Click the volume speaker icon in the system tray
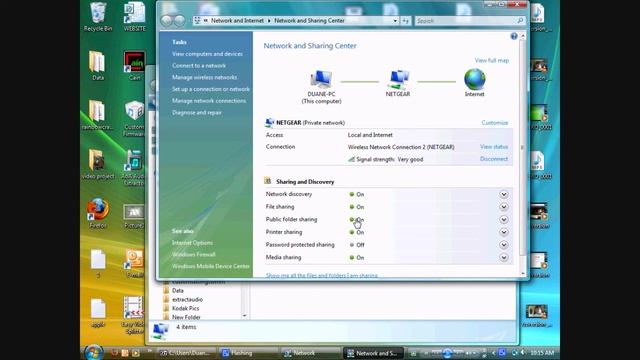 523,353
